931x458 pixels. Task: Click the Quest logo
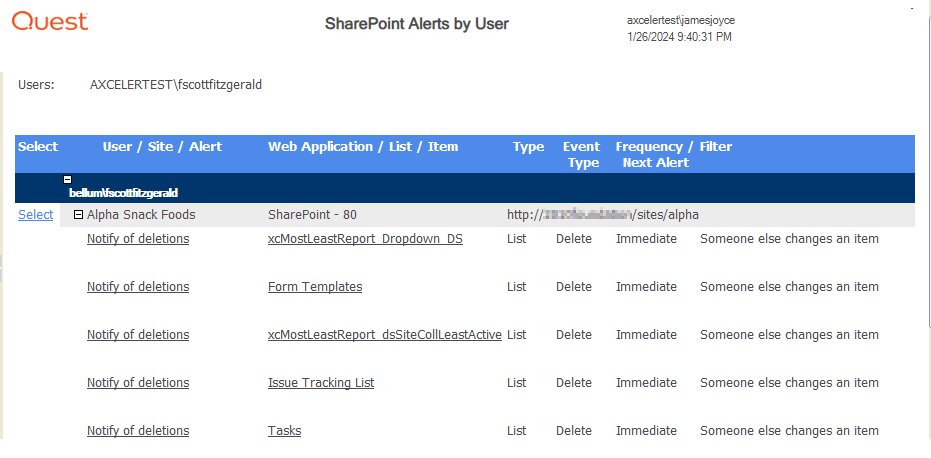(x=50, y=20)
